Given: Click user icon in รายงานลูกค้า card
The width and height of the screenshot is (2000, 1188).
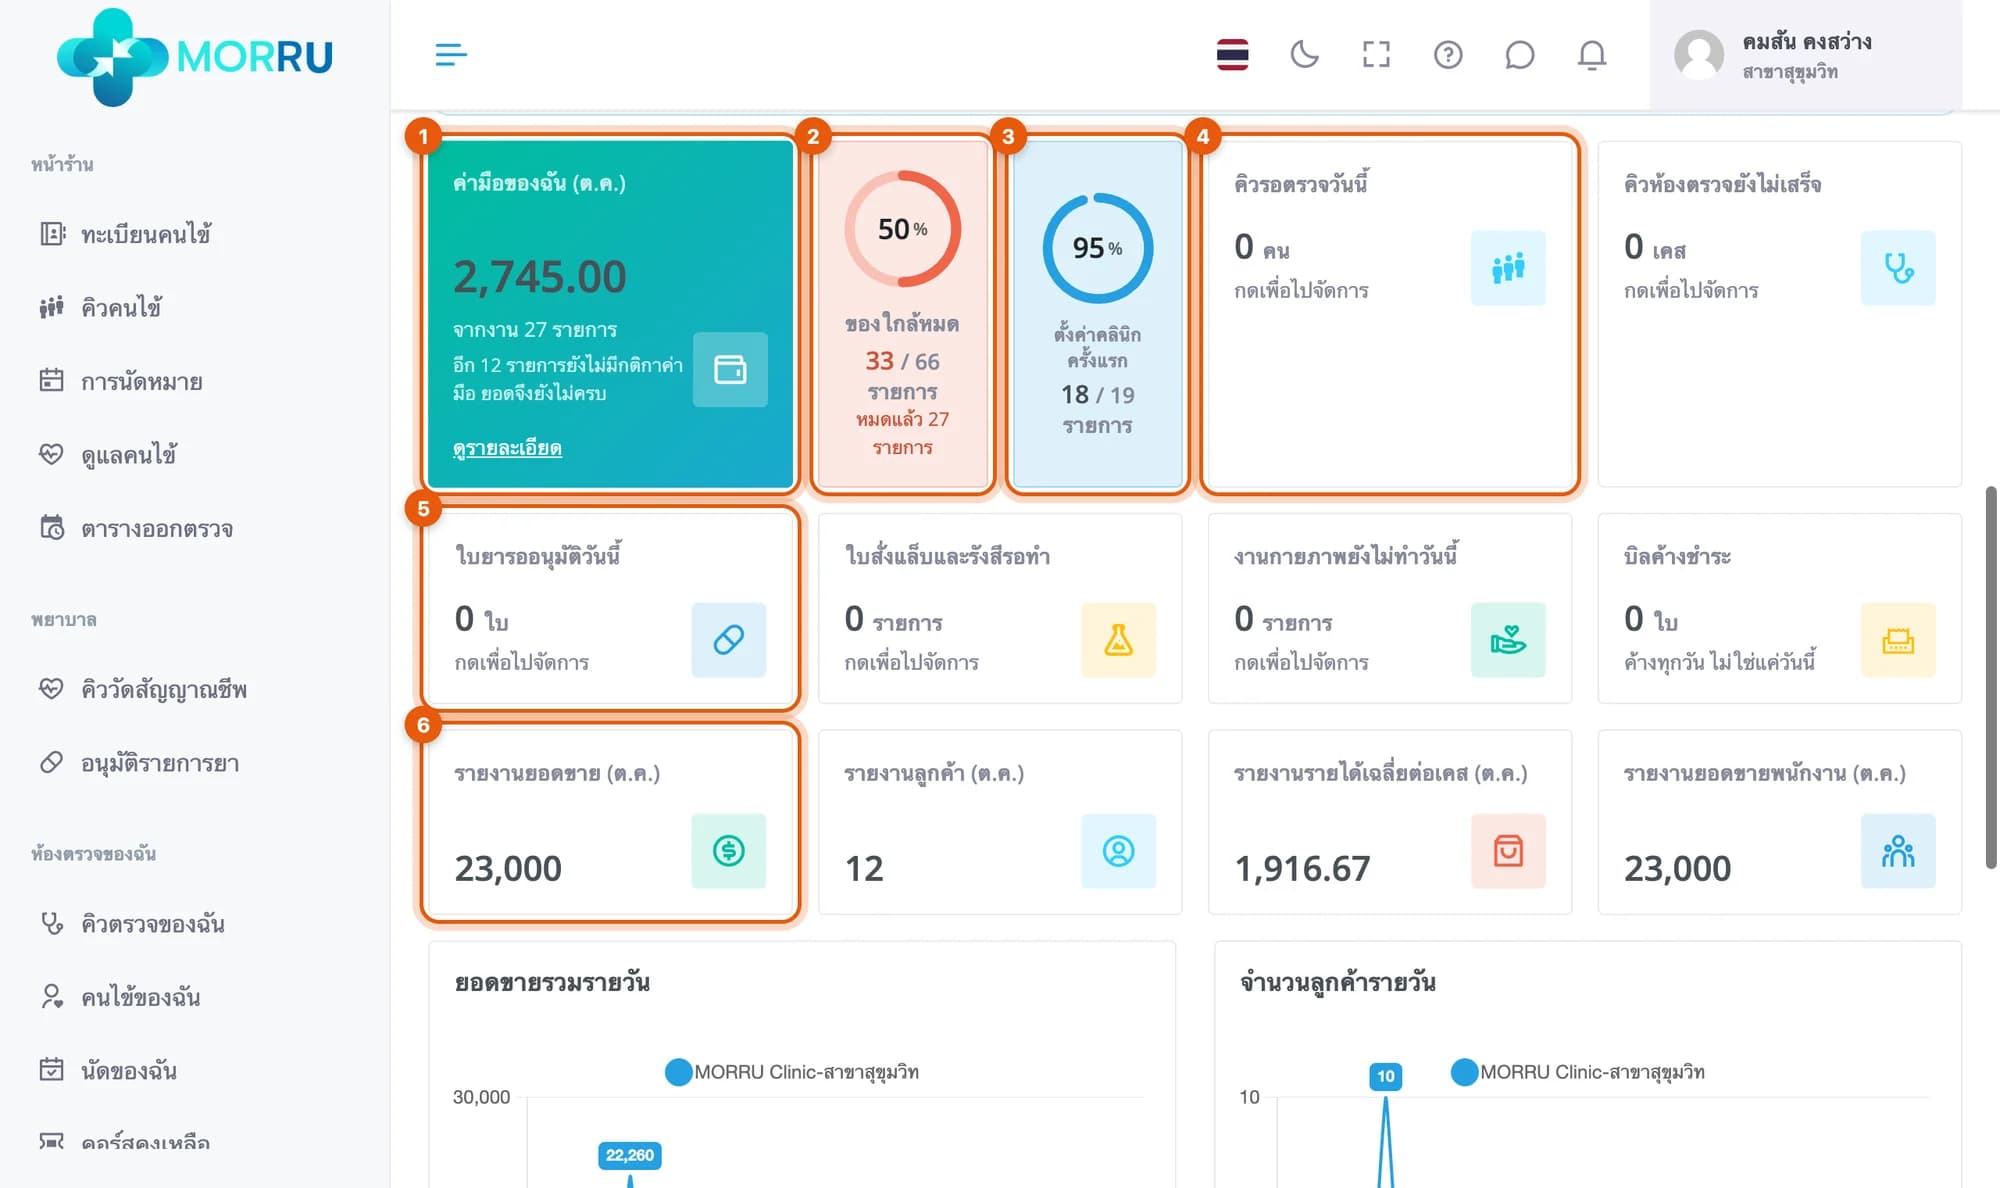Looking at the screenshot, I should tap(1119, 851).
